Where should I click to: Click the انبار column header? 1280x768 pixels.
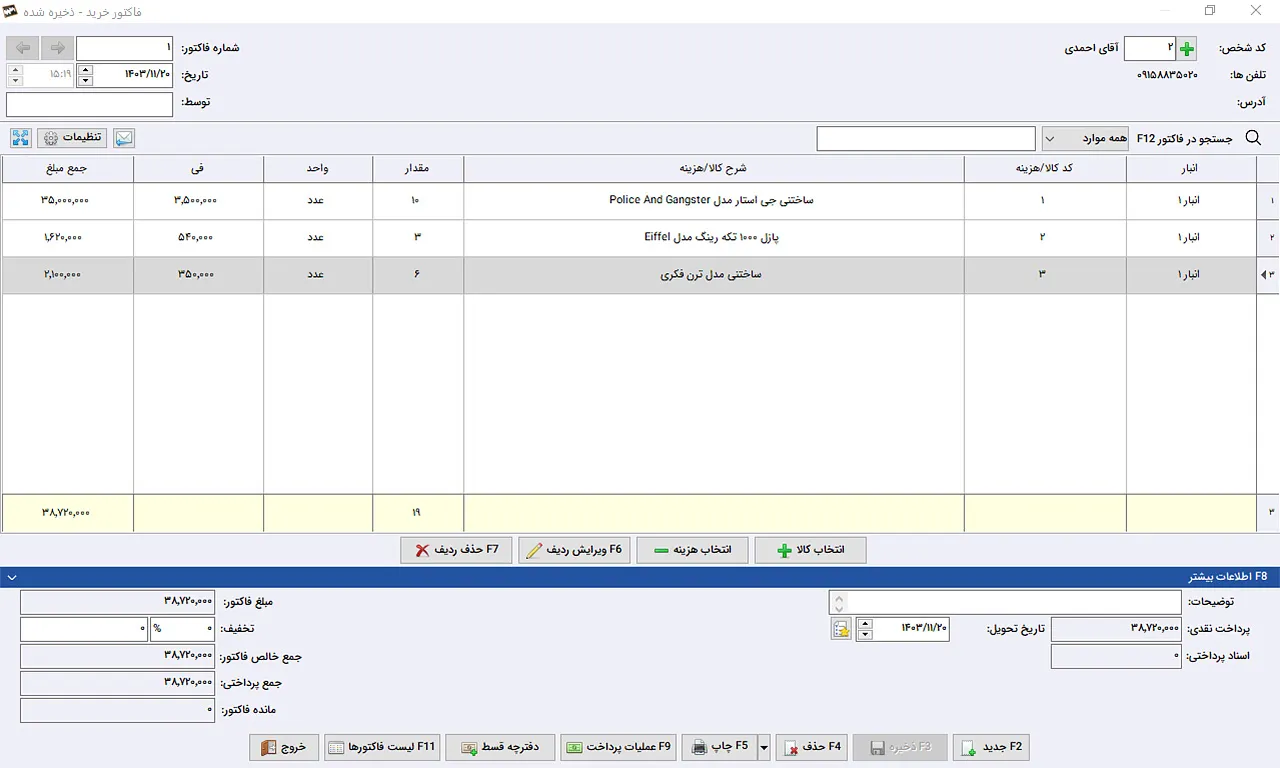[x=1191, y=169]
